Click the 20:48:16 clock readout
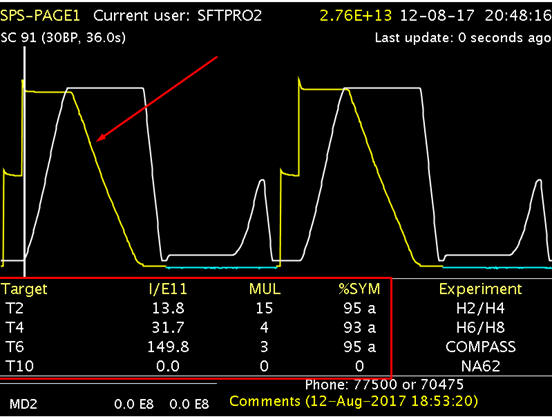 (x=518, y=16)
